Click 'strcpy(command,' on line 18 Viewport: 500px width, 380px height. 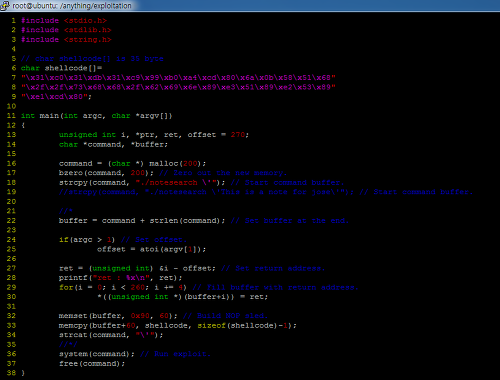click(95, 183)
